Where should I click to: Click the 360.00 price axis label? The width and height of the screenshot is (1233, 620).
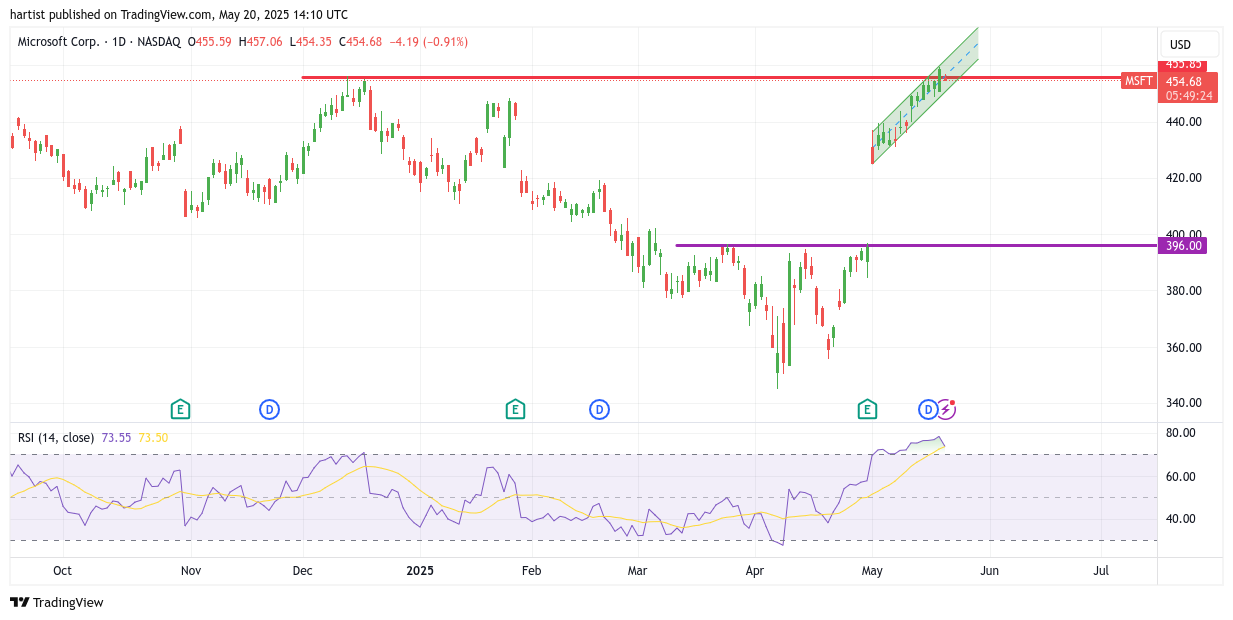pyautogui.click(x=1182, y=347)
